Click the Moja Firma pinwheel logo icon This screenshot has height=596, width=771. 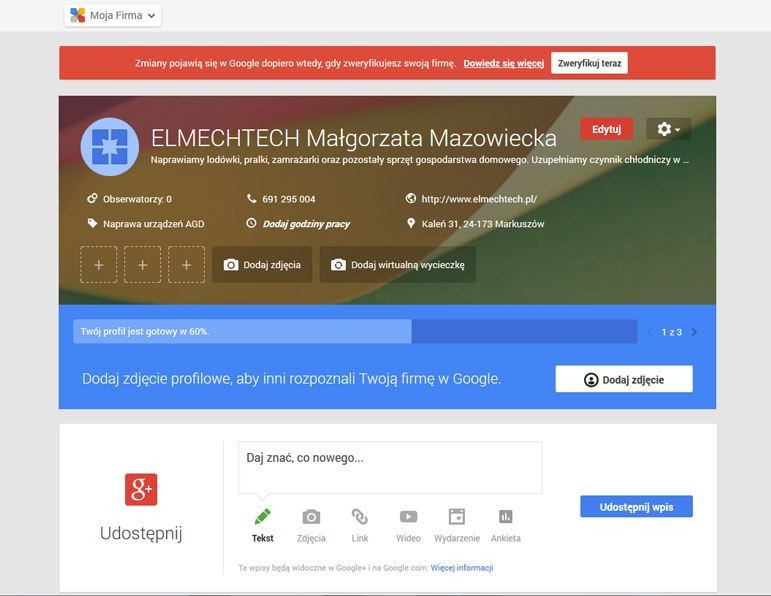click(78, 15)
